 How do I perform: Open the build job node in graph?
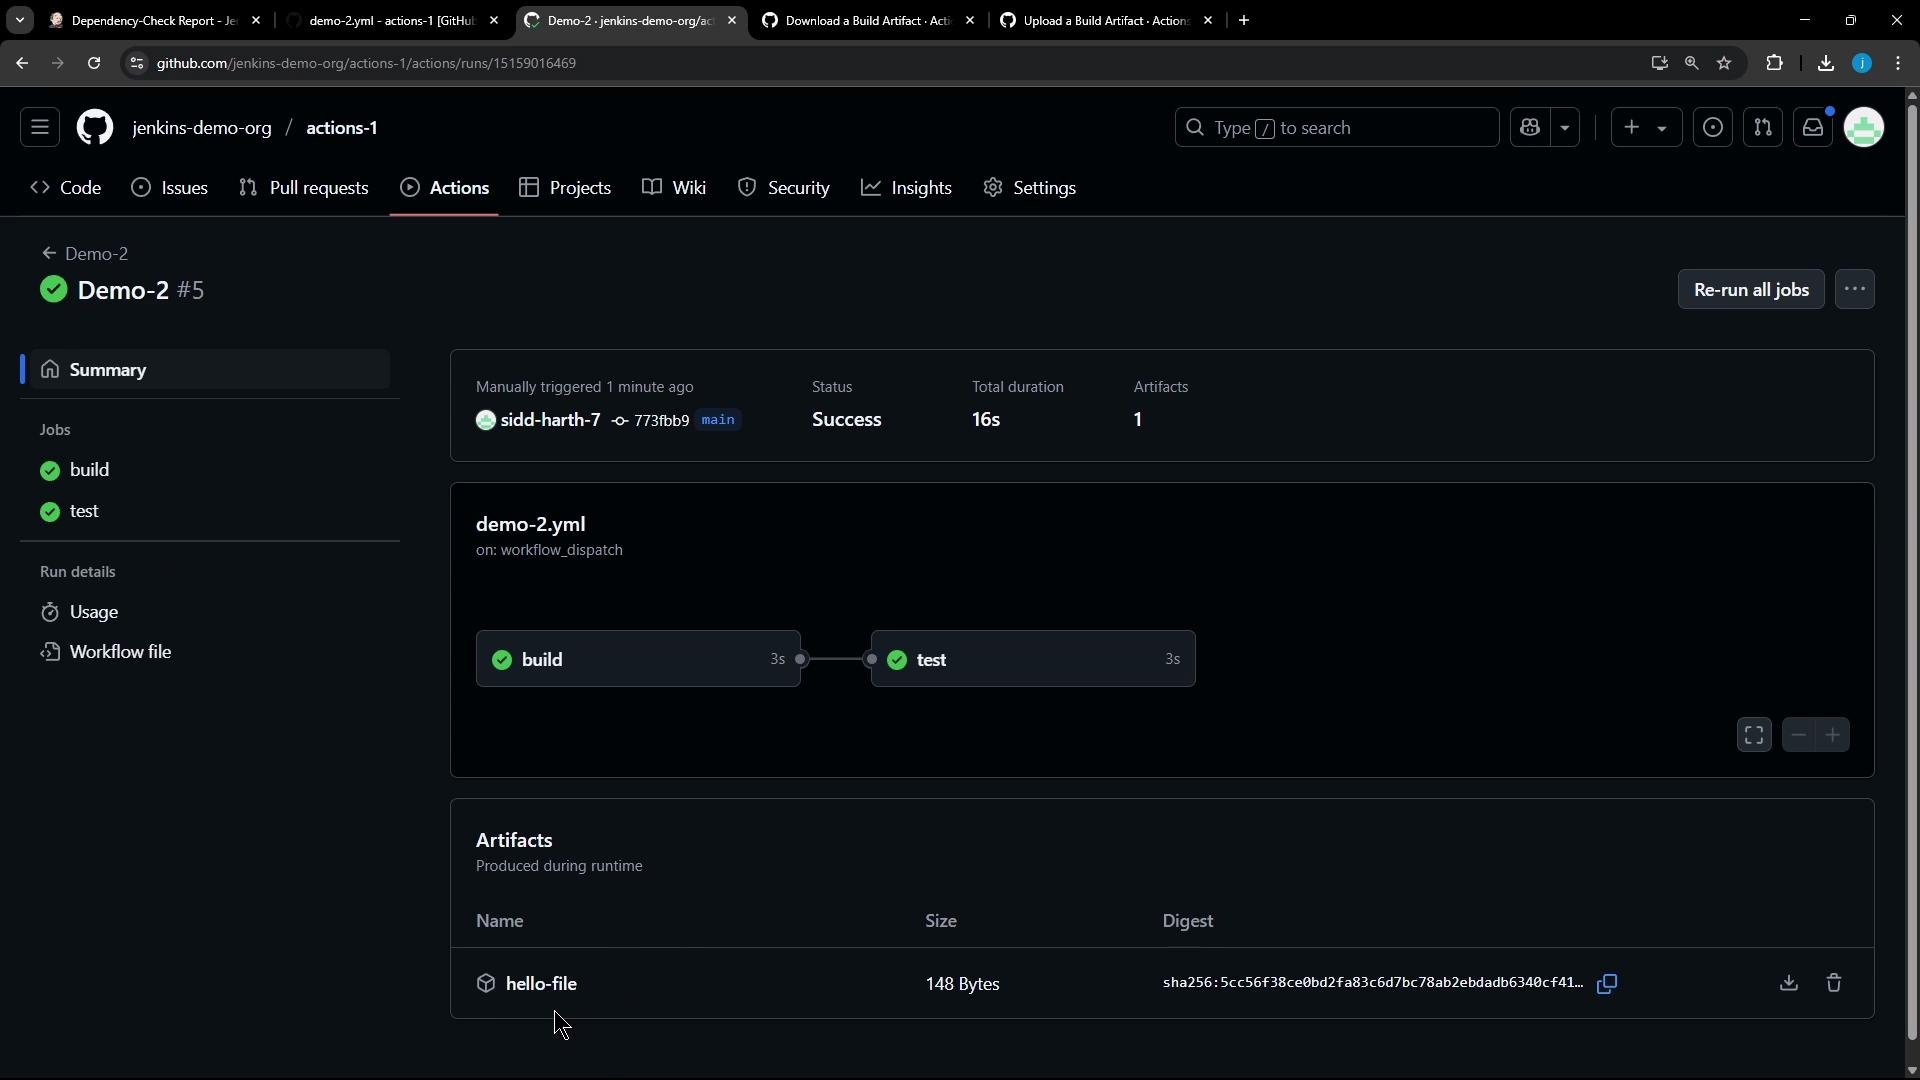tap(638, 659)
